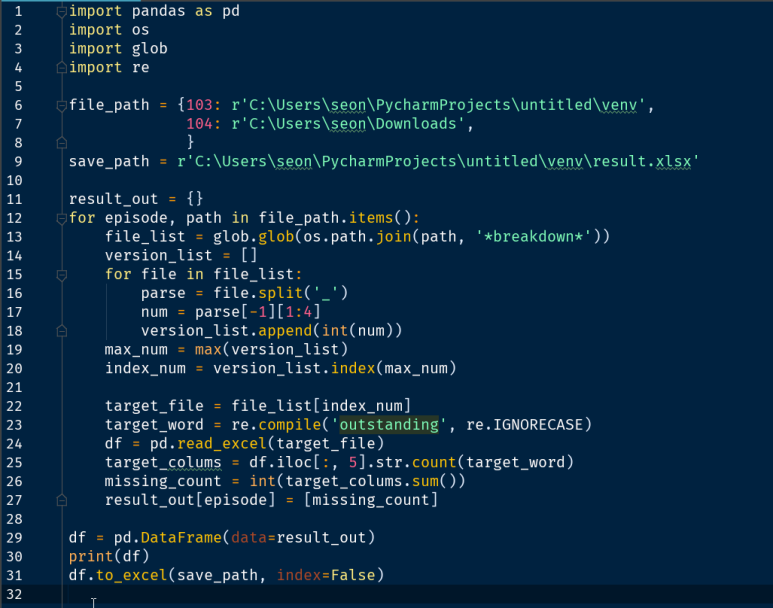
Task: Click the fold end marker on the line 8 closing brace
Action: point(62,143)
